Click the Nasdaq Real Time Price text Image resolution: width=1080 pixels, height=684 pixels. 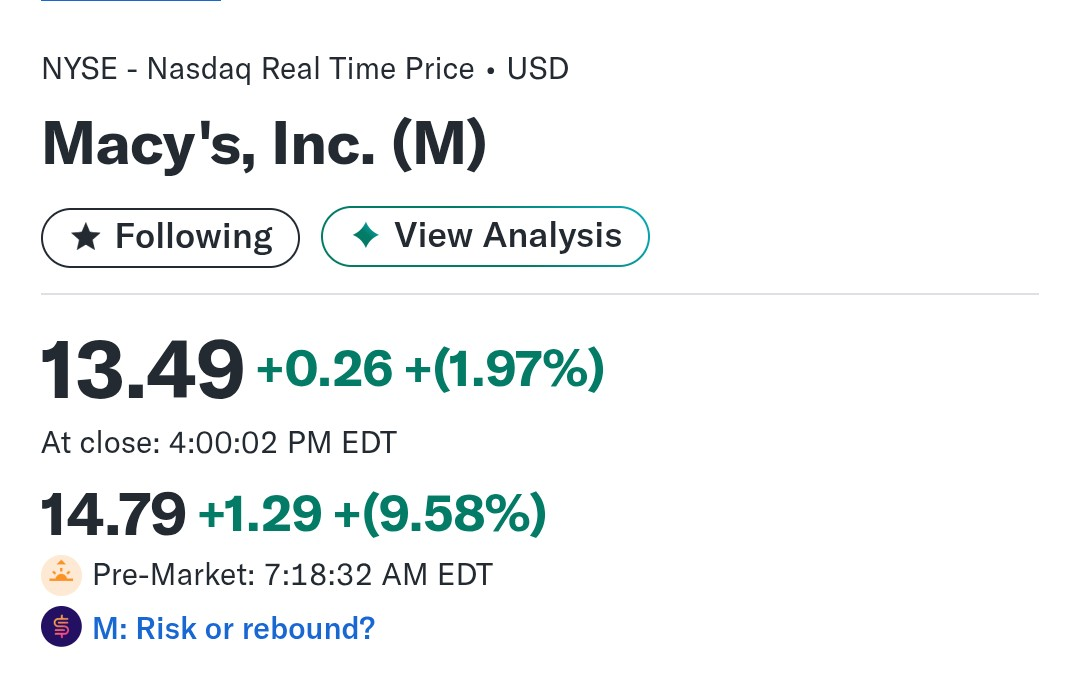310,69
